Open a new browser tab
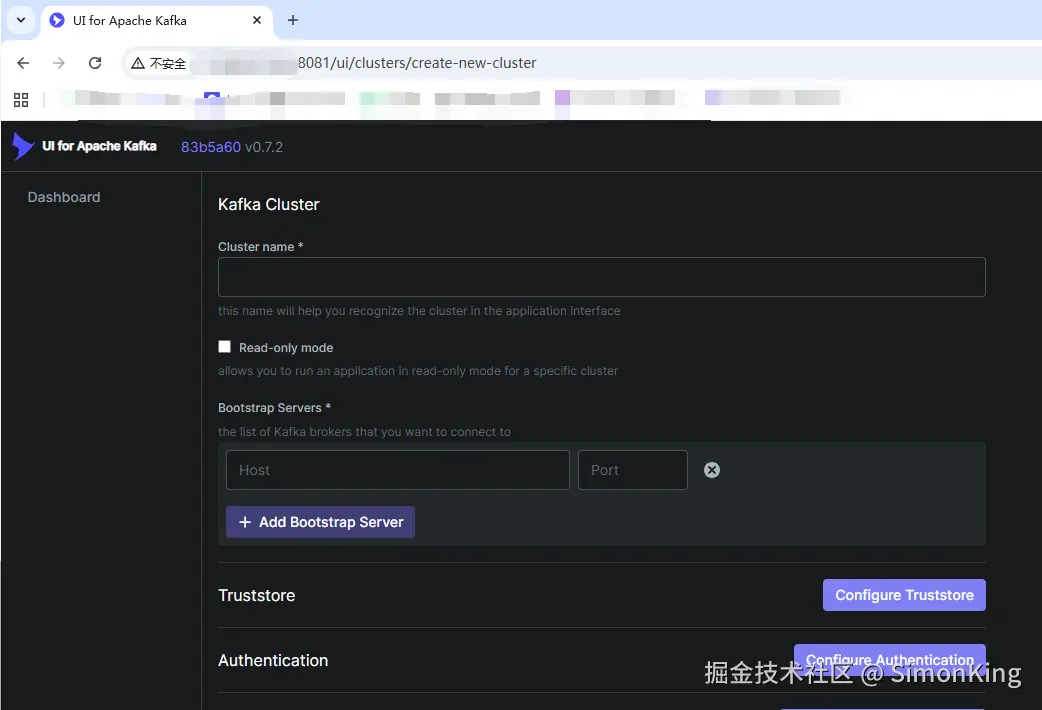The image size is (1042, 710). 292,21
